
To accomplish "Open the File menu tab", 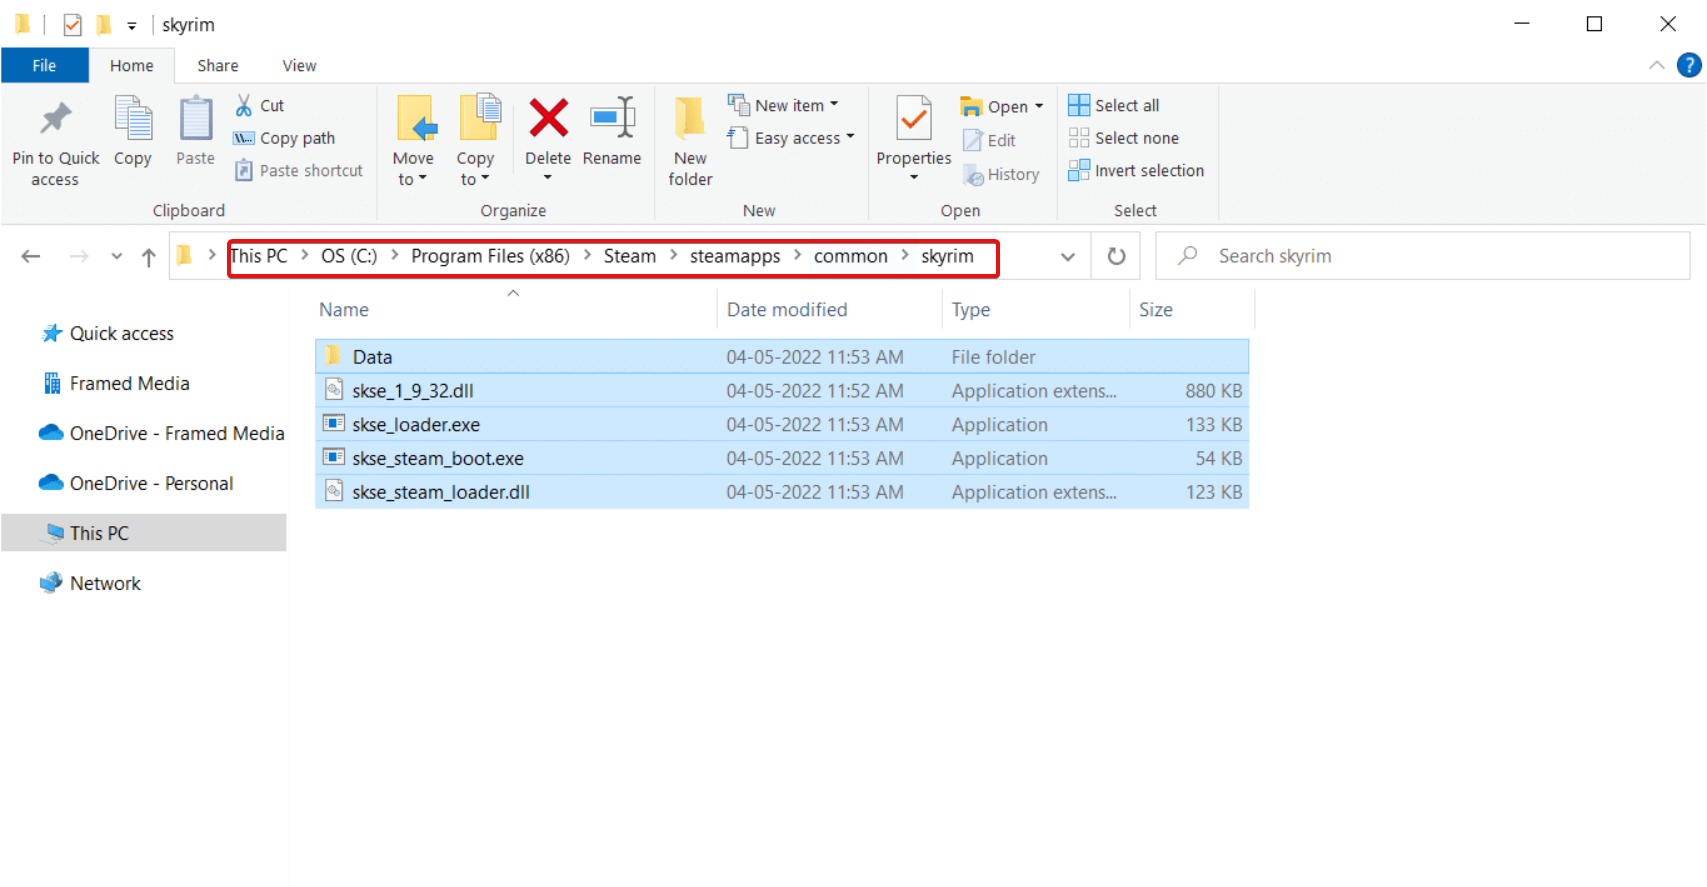I will click(44, 65).
